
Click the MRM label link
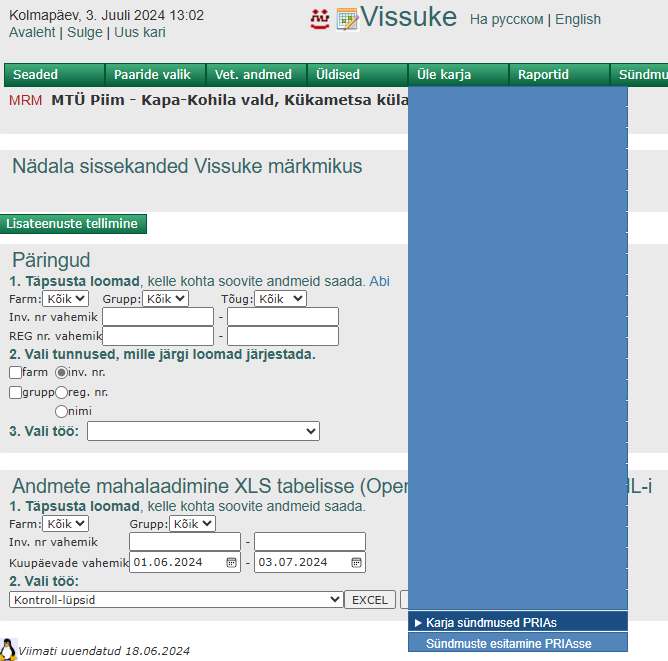[26, 100]
